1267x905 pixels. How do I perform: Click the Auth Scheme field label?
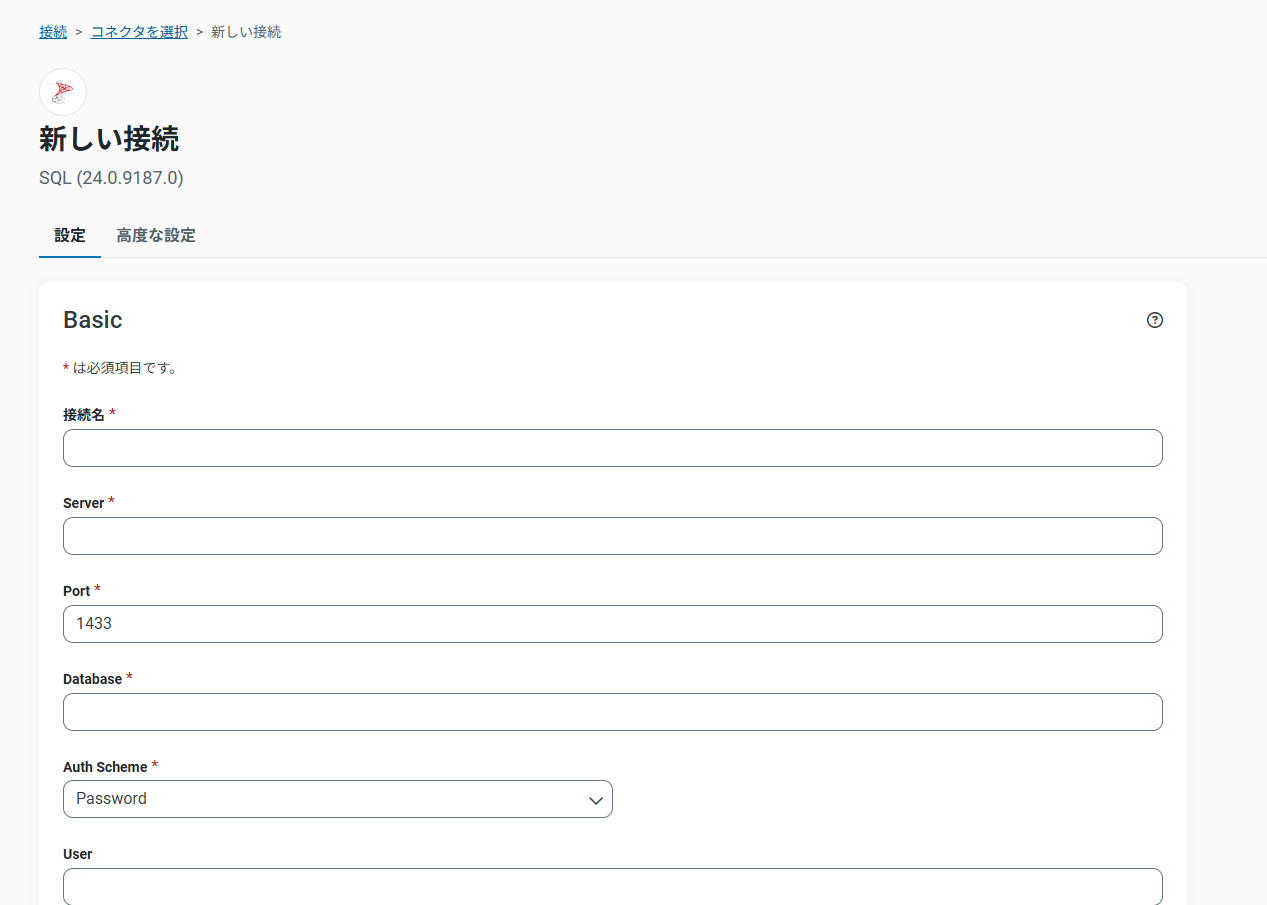click(x=105, y=767)
